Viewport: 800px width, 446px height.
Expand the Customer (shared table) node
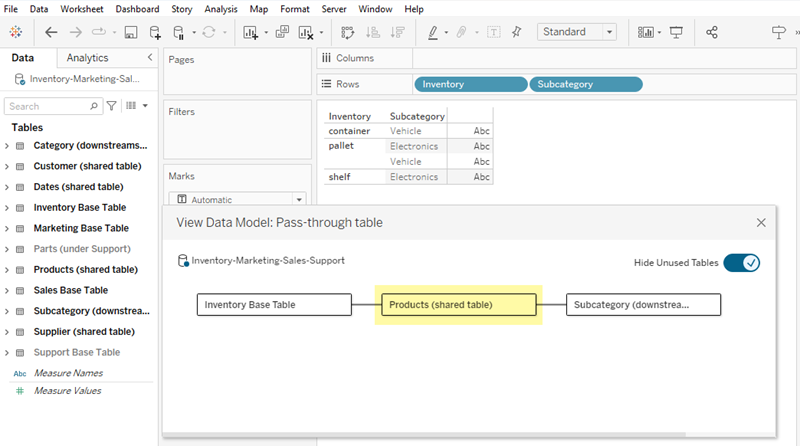tap(7, 166)
